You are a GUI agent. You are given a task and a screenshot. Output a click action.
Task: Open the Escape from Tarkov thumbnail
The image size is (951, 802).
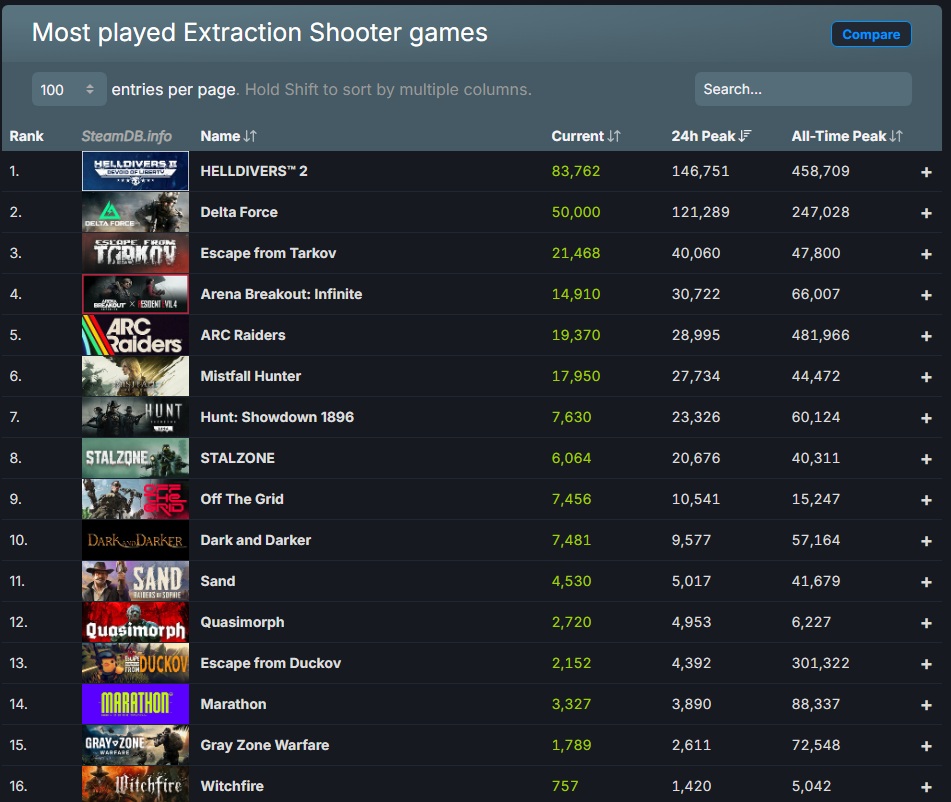135,253
